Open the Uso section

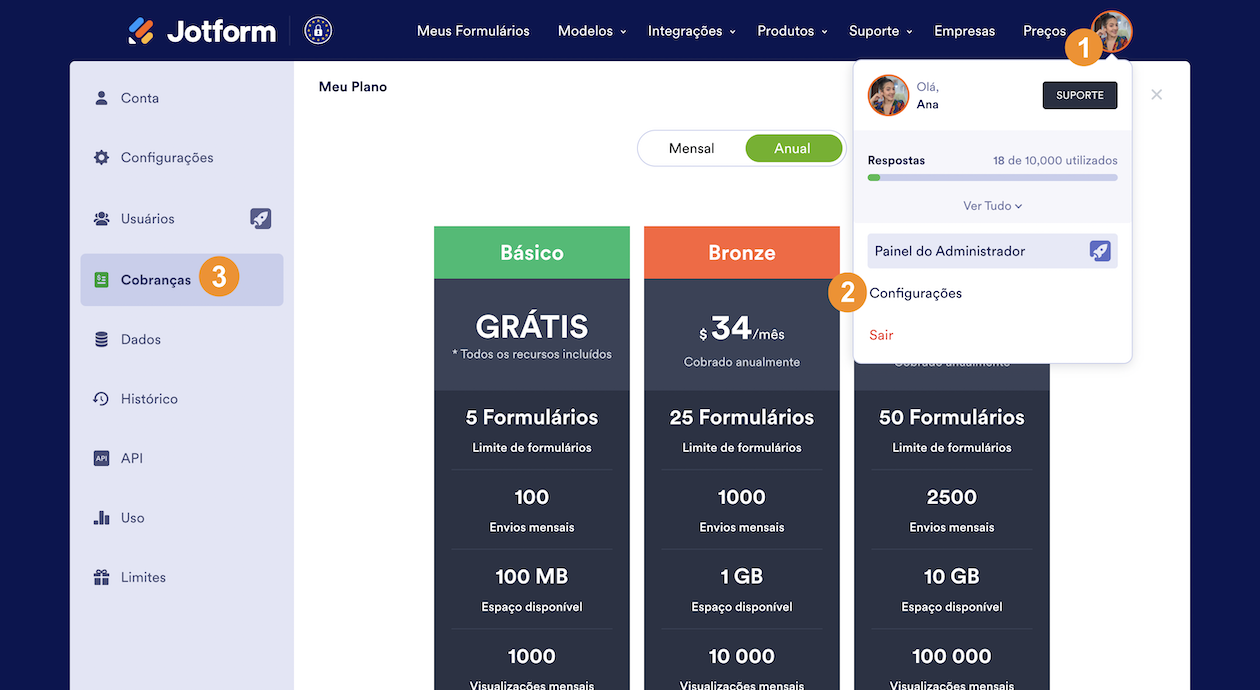tap(182, 518)
